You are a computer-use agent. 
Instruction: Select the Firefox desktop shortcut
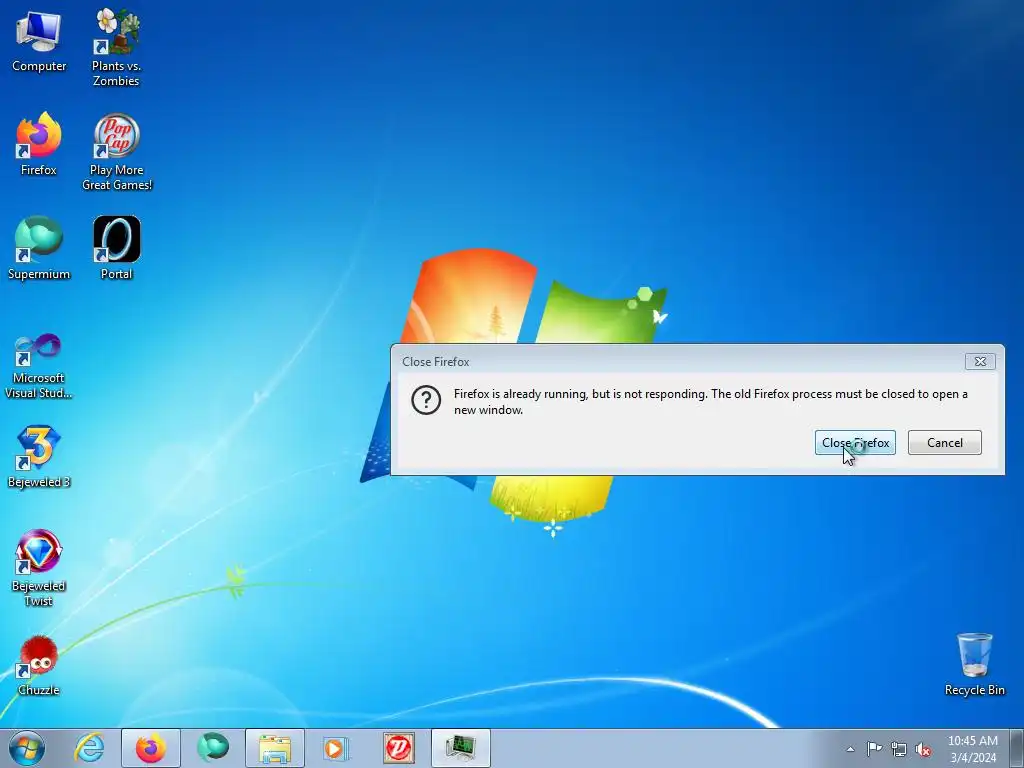pos(39,144)
